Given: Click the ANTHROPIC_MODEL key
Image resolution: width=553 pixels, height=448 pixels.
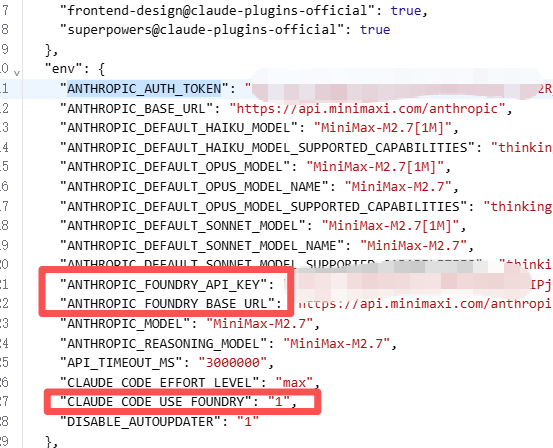Looking at the screenshot, I should 125,323.
